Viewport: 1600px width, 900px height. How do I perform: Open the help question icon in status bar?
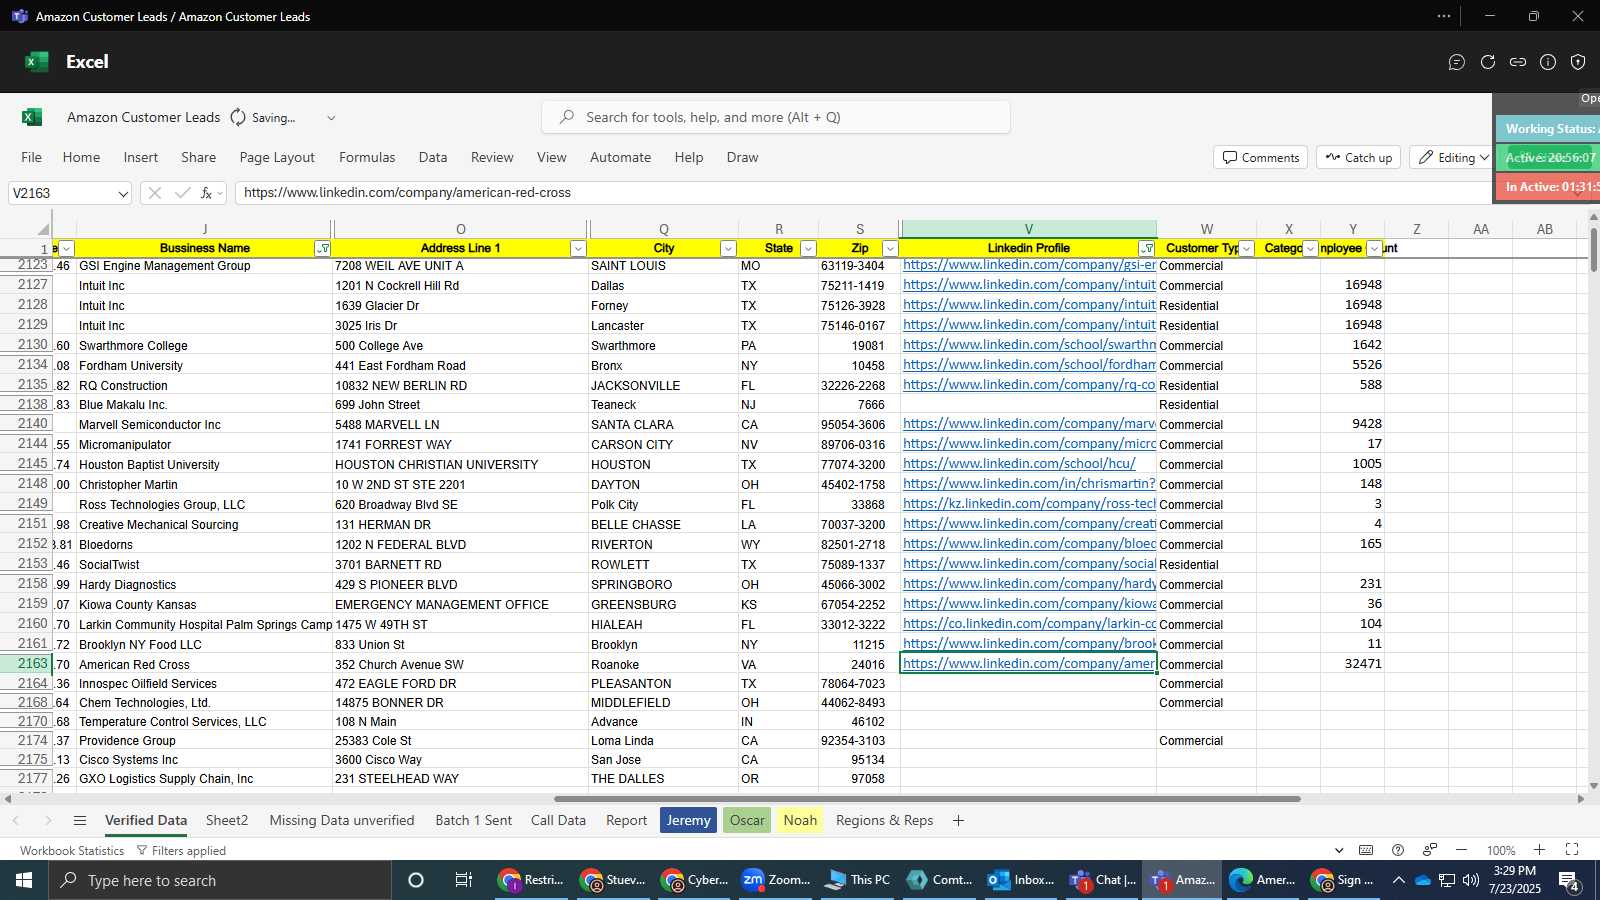point(1398,850)
